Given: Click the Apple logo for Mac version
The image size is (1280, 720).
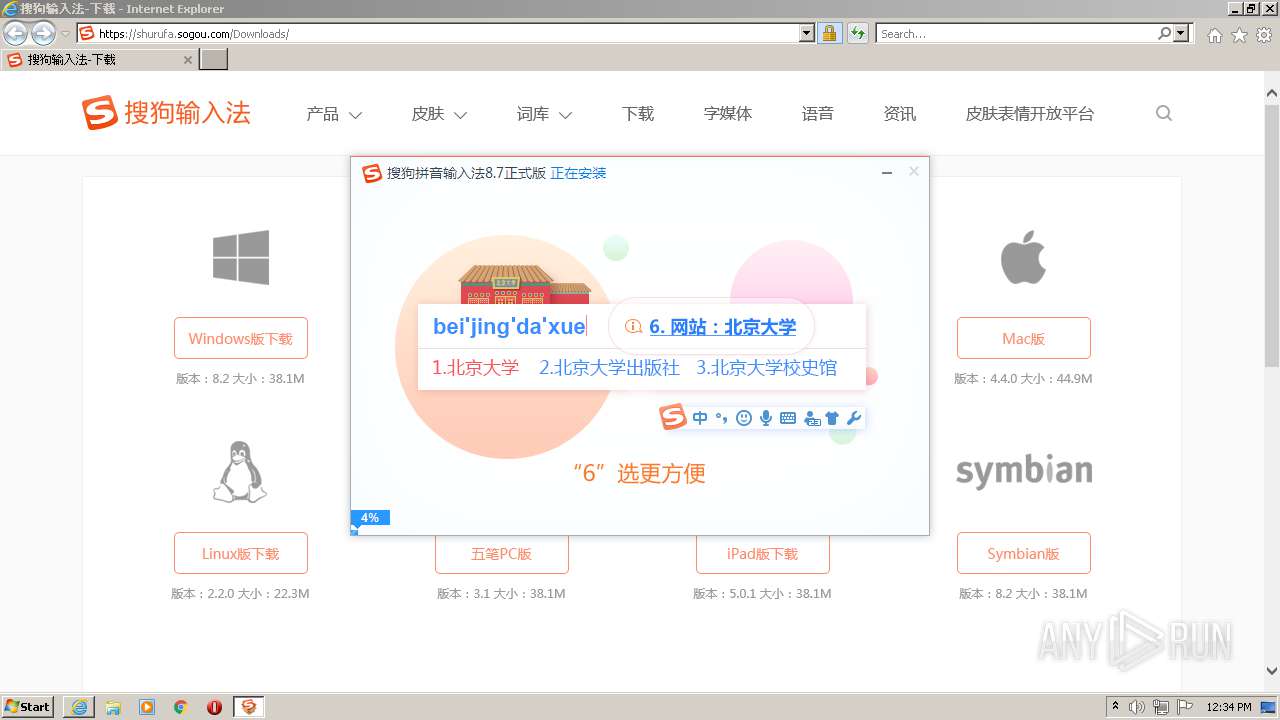Looking at the screenshot, I should click(x=1023, y=257).
